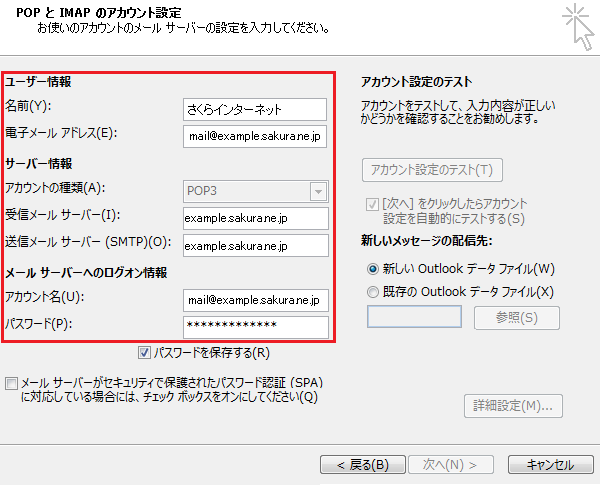Click the 次へ(N) next button

click(451, 465)
